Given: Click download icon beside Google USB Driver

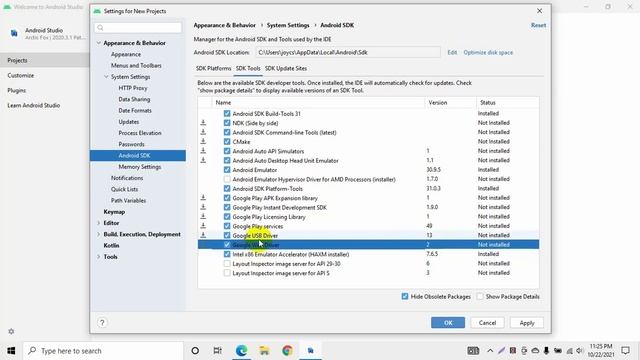Looking at the screenshot, I should [x=203, y=236].
